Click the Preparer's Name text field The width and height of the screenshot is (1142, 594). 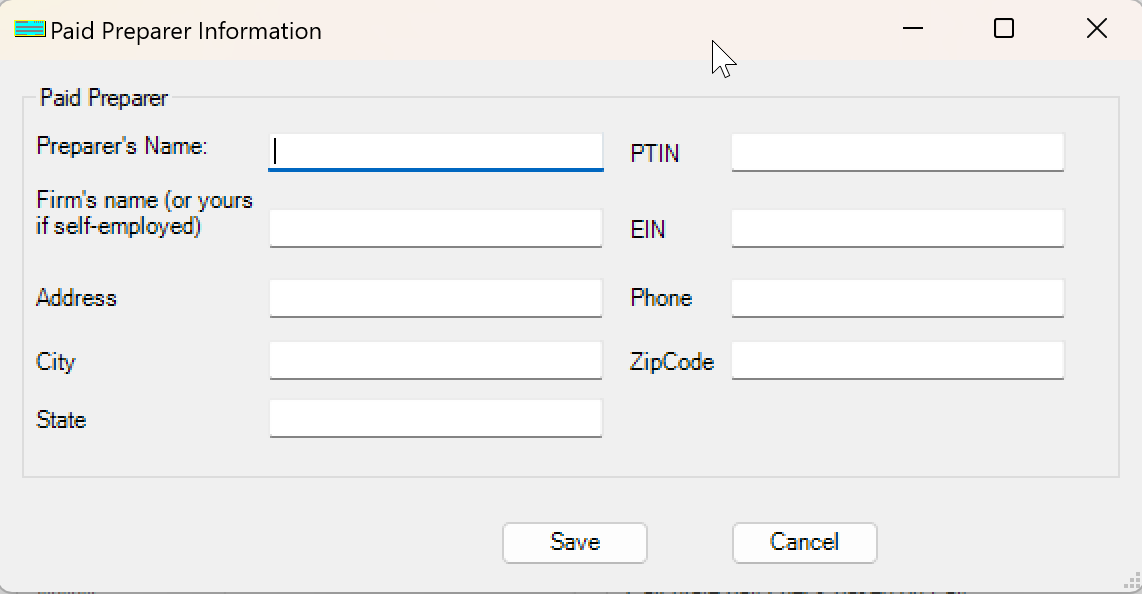(436, 151)
